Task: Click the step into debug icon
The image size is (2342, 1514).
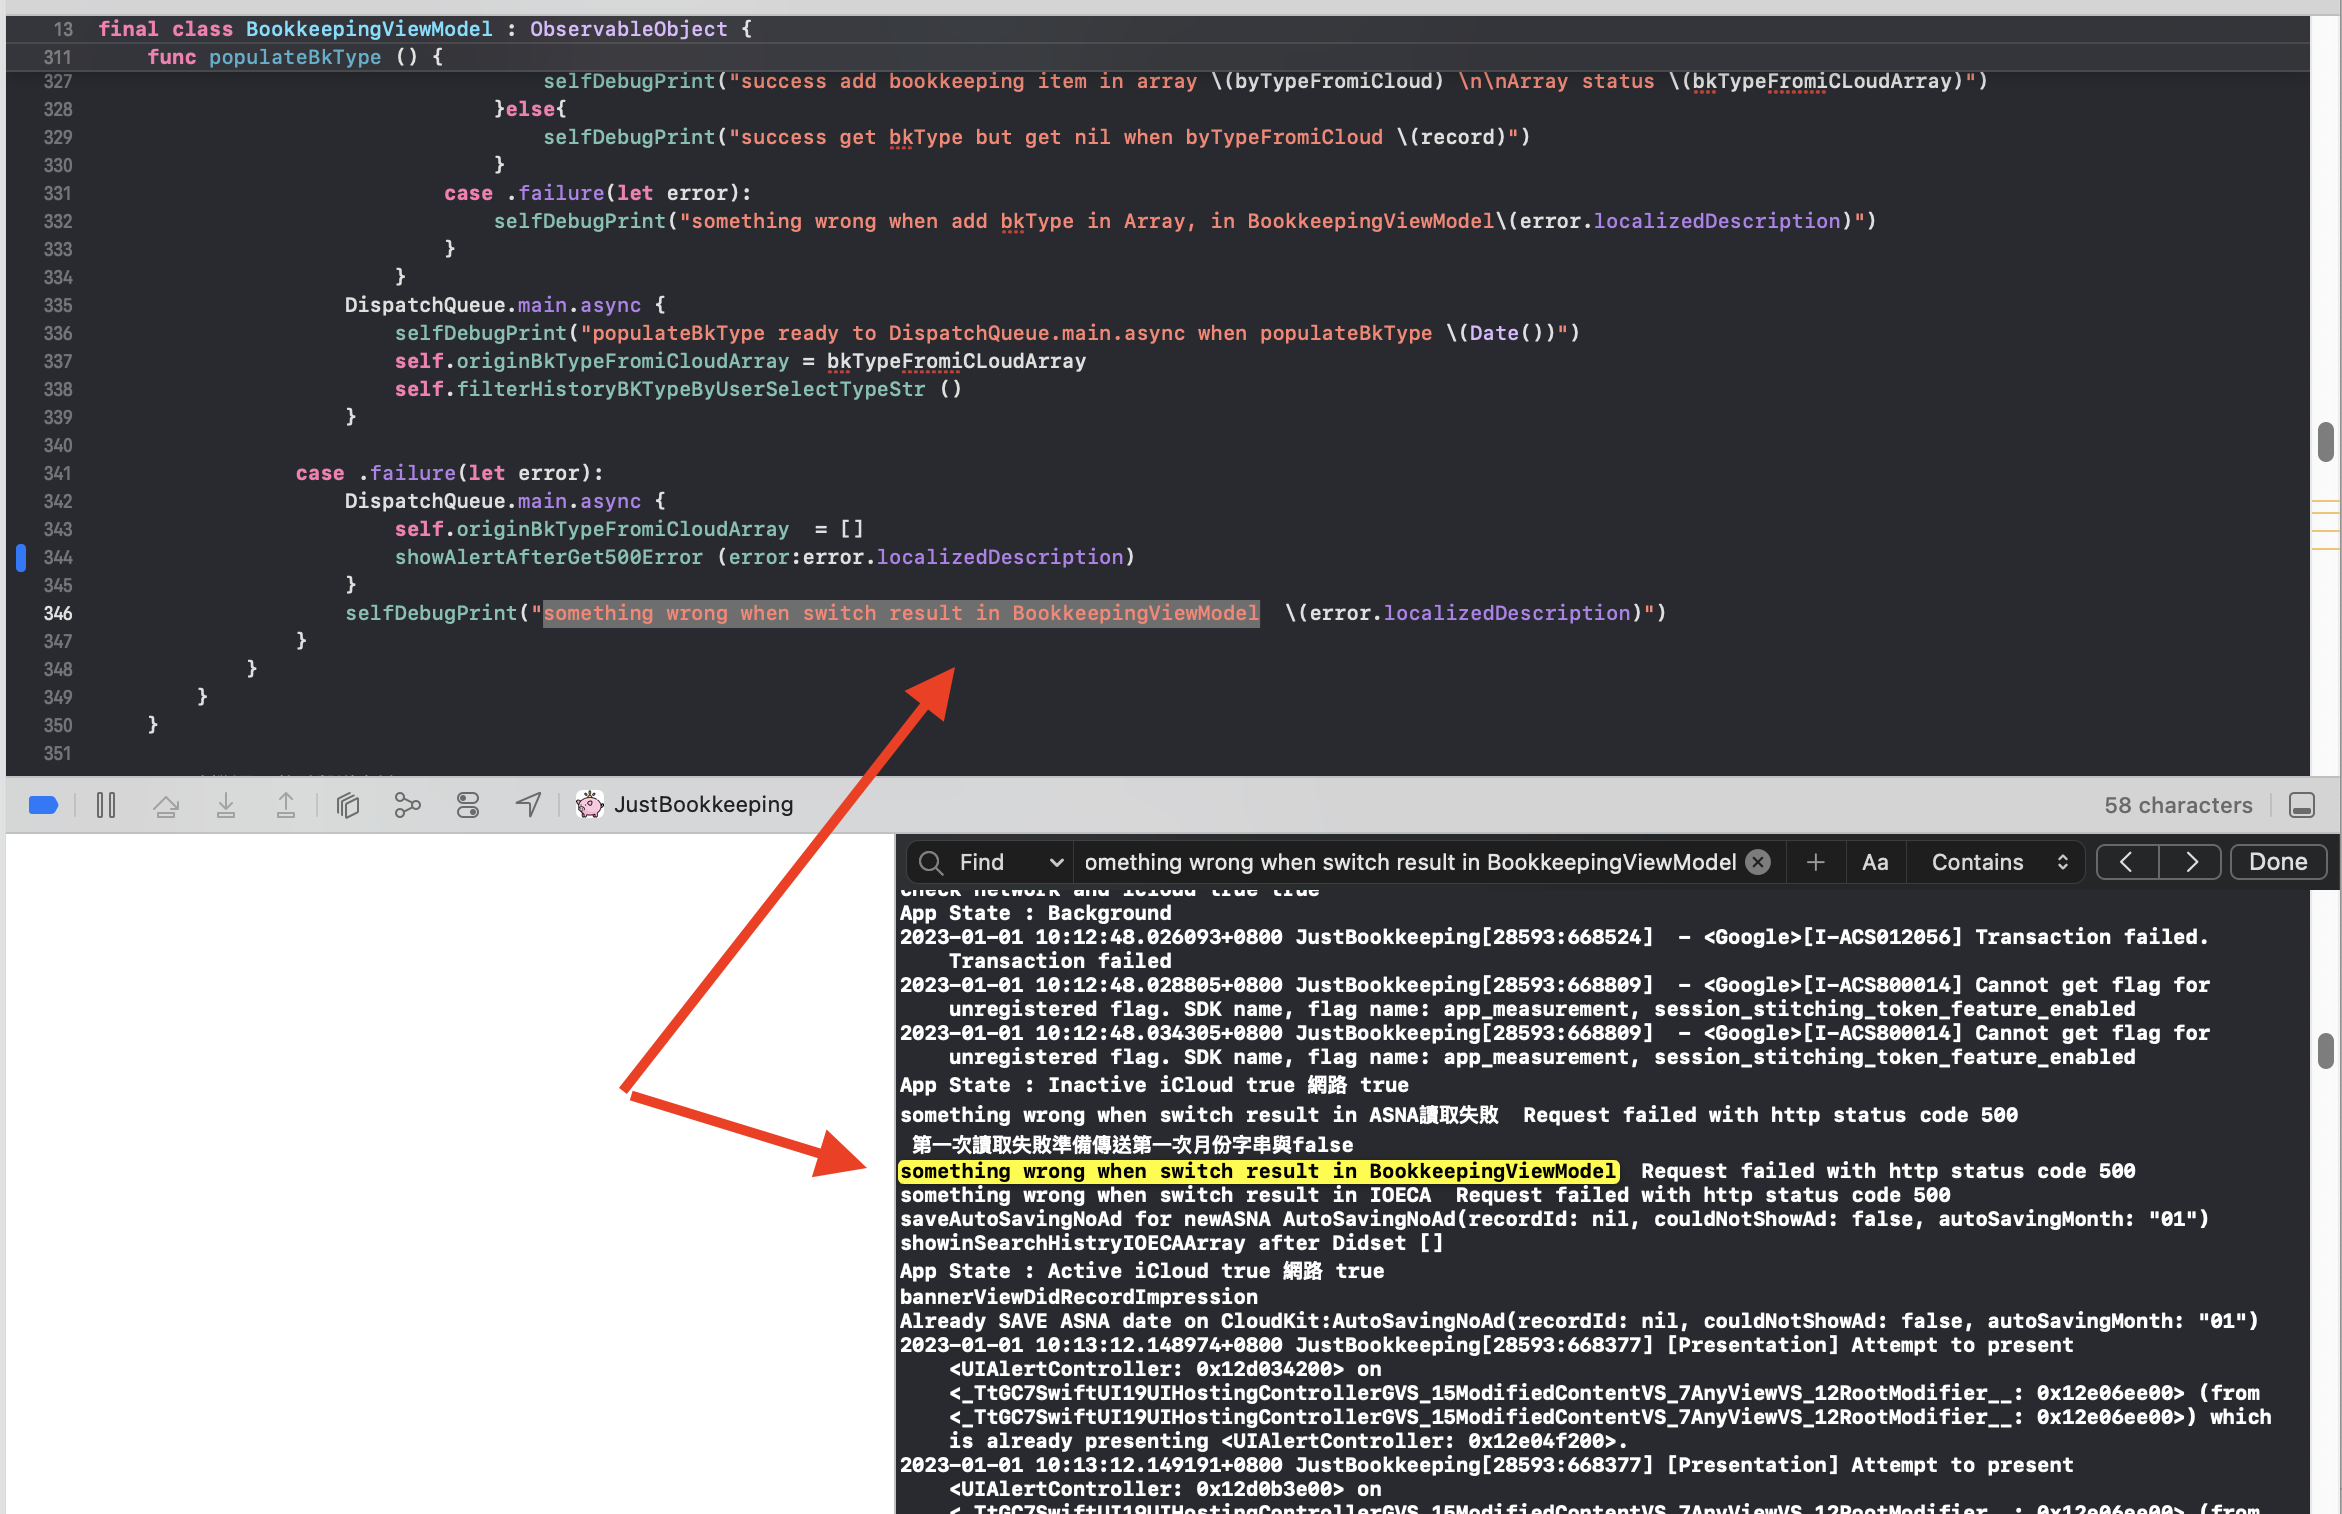Action: [226, 805]
